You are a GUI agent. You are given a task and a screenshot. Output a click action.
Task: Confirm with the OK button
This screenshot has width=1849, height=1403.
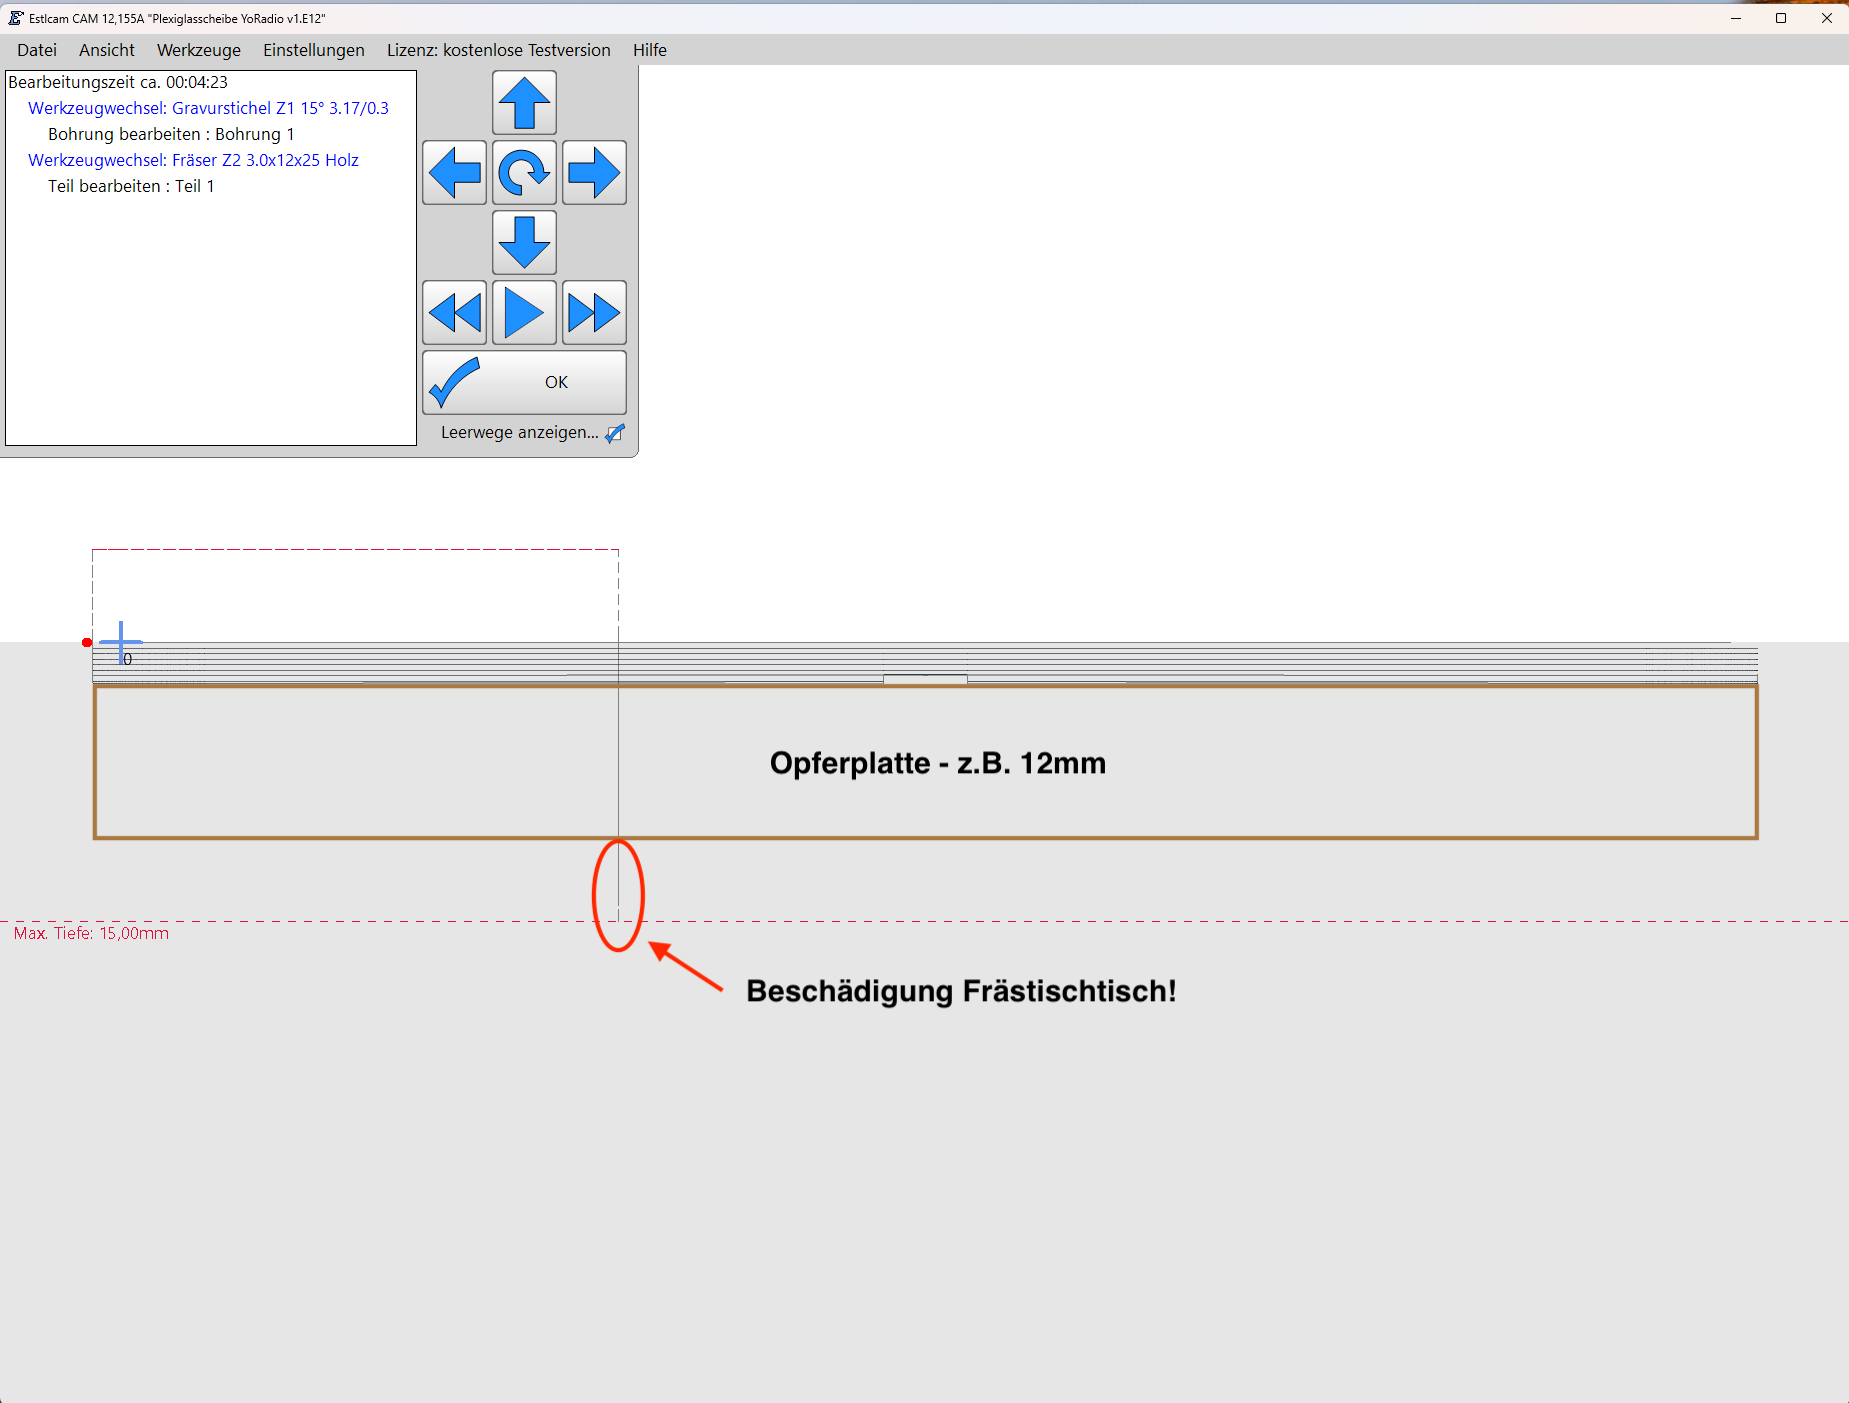pyautogui.click(x=524, y=382)
